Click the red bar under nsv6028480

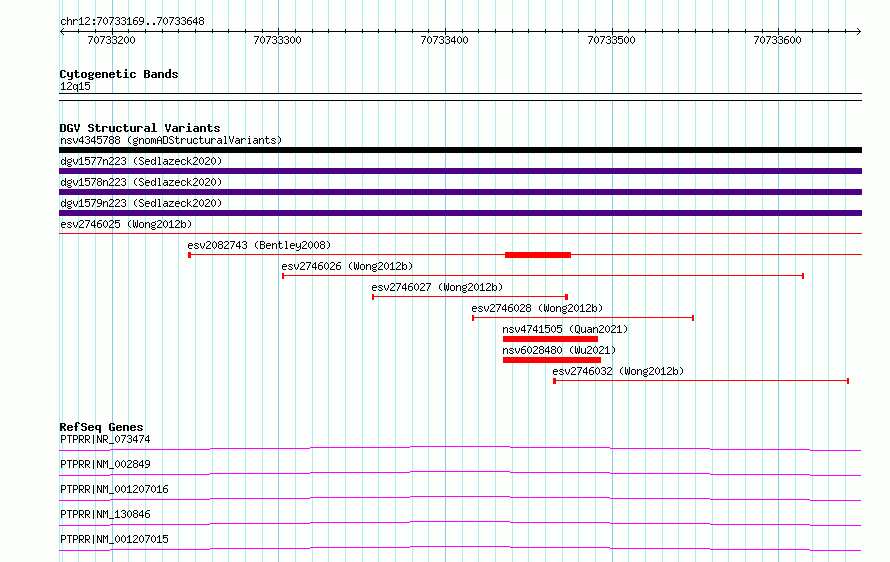pyautogui.click(x=552, y=360)
